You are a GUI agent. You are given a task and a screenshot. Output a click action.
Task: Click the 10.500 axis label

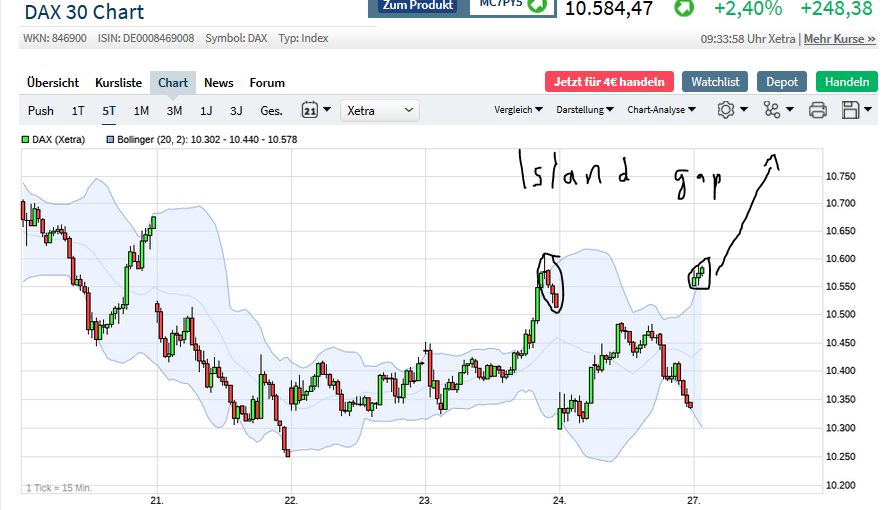click(x=840, y=314)
